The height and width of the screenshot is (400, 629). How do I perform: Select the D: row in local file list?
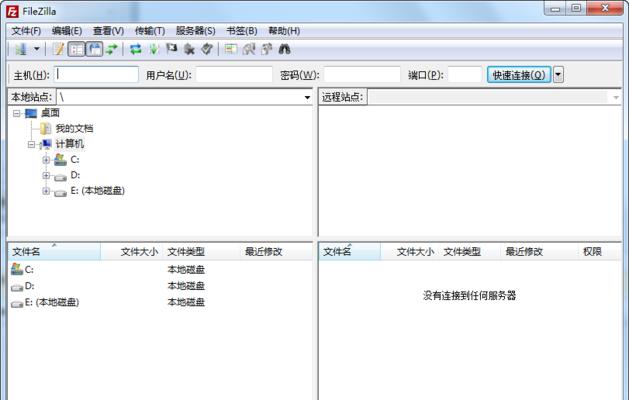pos(160,286)
